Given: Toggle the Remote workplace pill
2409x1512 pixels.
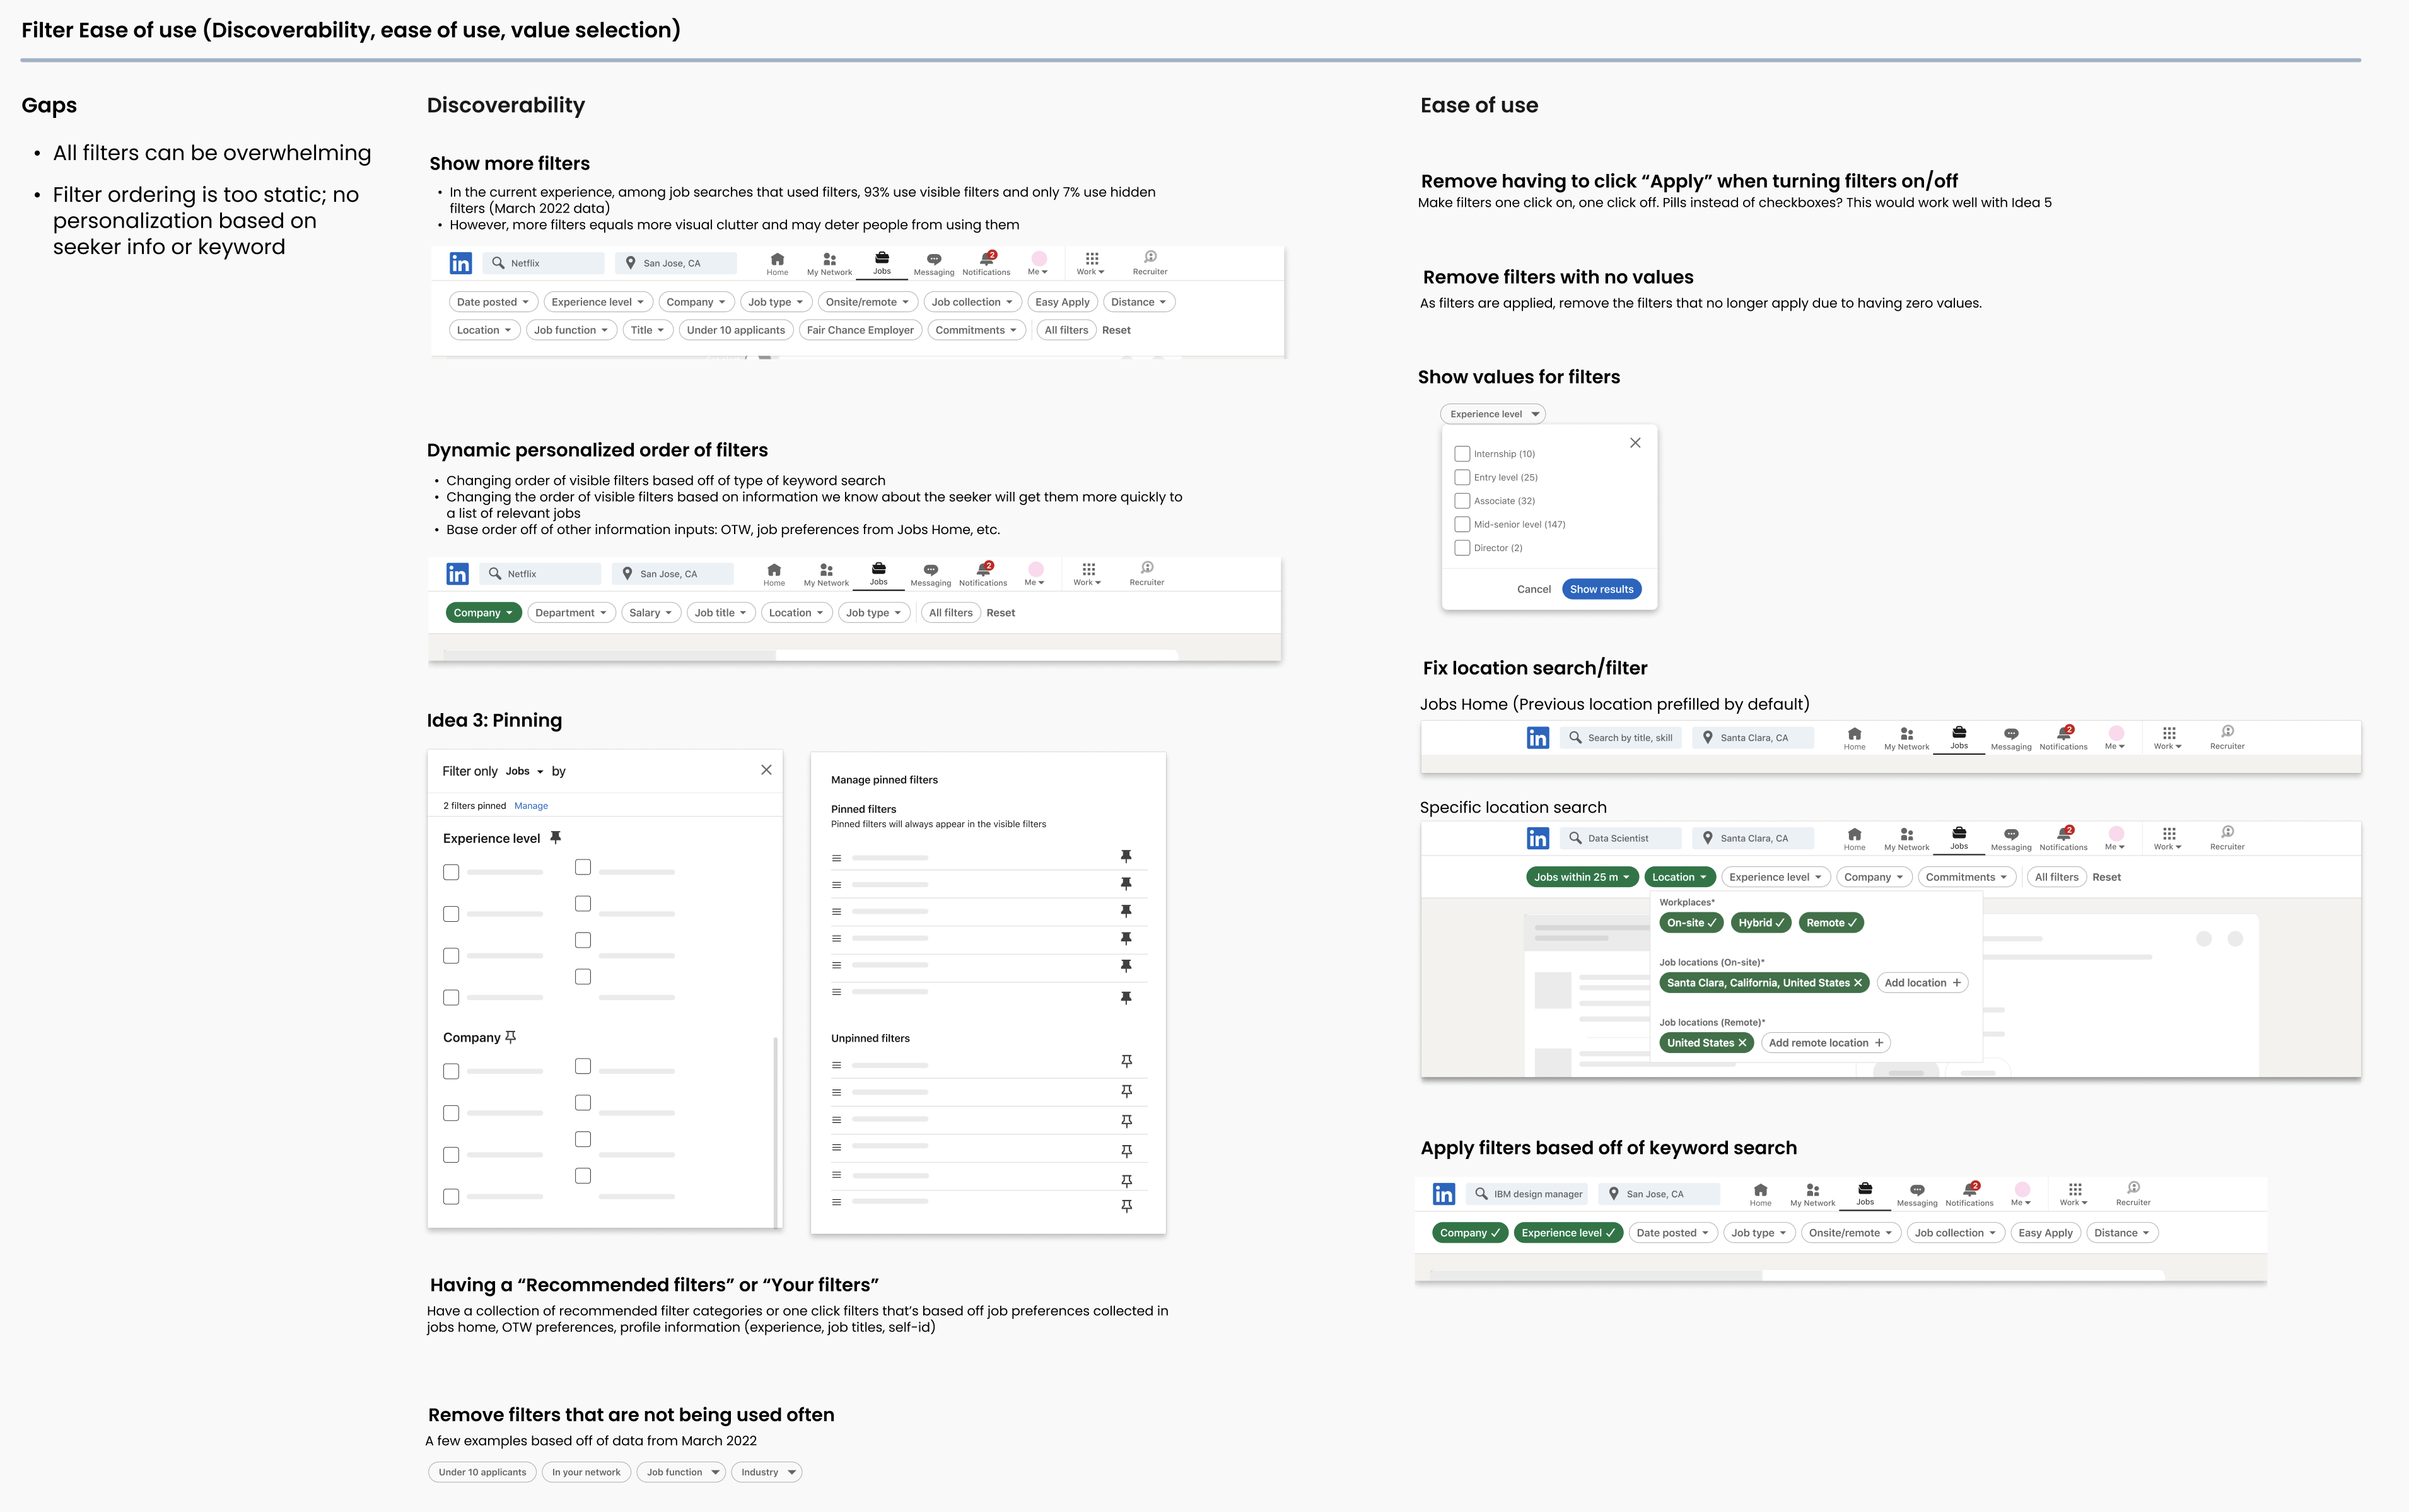Looking at the screenshot, I should tap(1831, 923).
